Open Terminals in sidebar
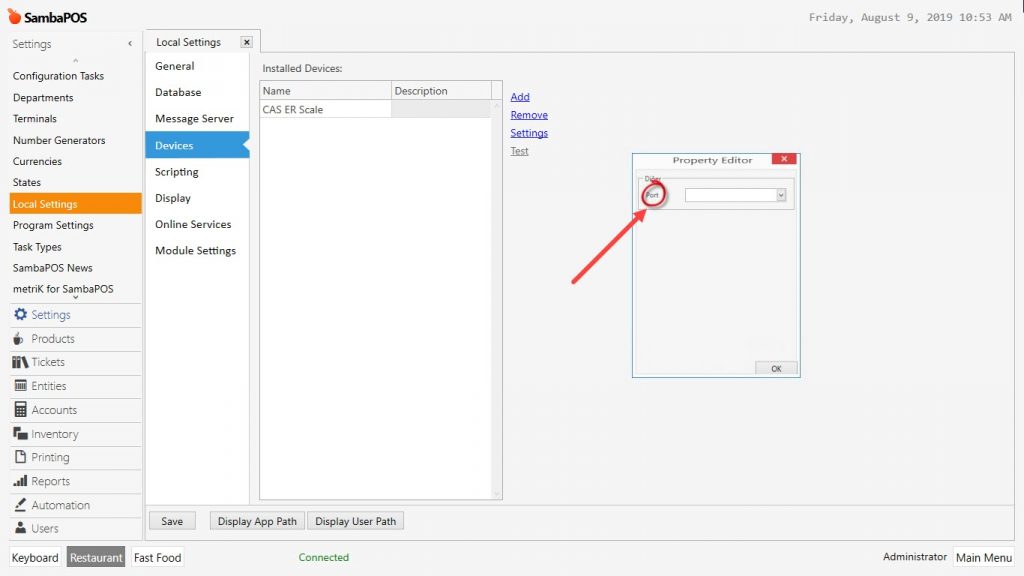The width and height of the screenshot is (1024, 576). 35,118
